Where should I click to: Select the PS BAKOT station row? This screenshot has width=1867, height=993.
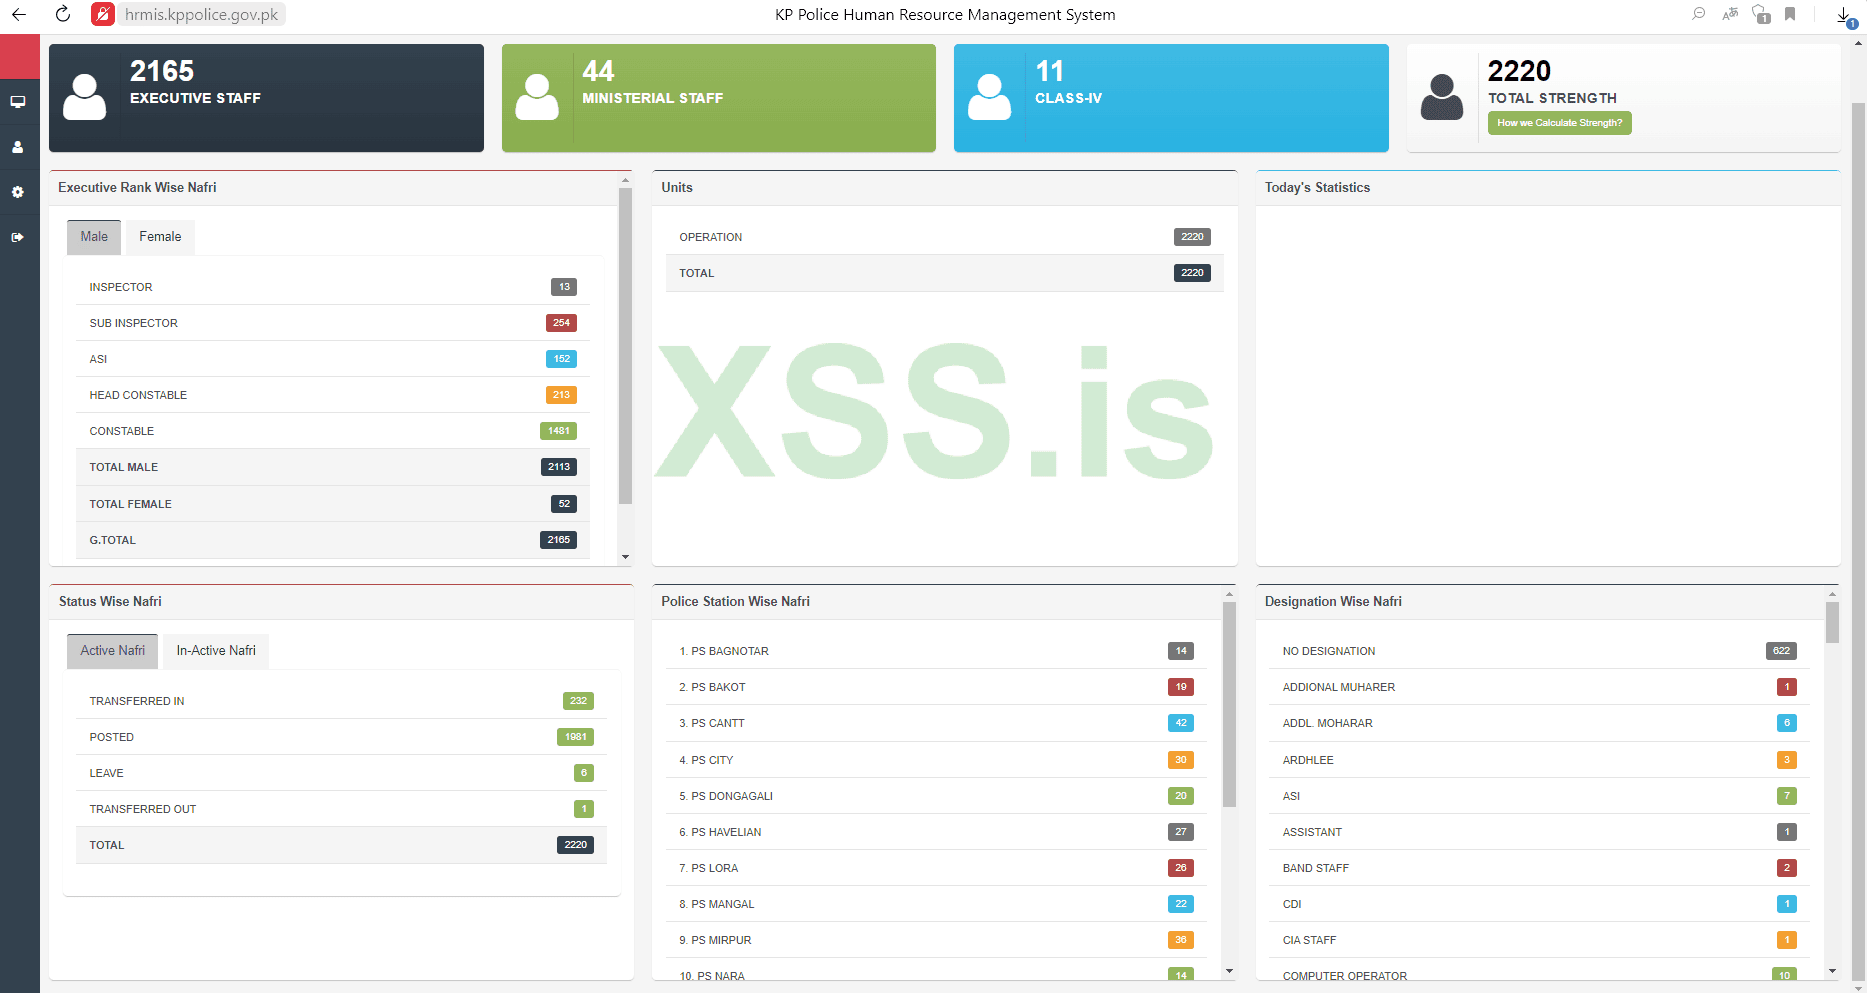pyautogui.click(x=936, y=687)
